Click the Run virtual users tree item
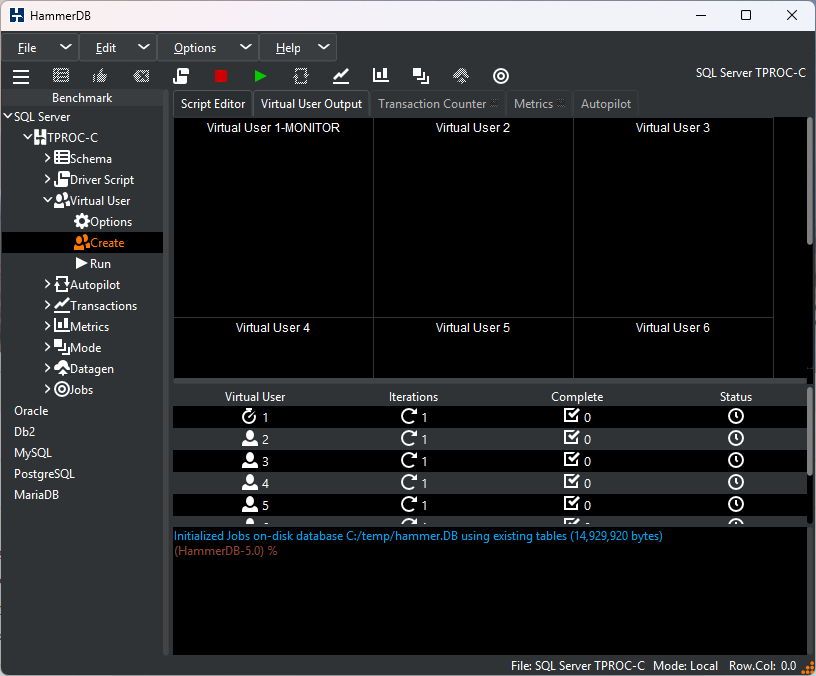816x676 pixels. click(93, 263)
